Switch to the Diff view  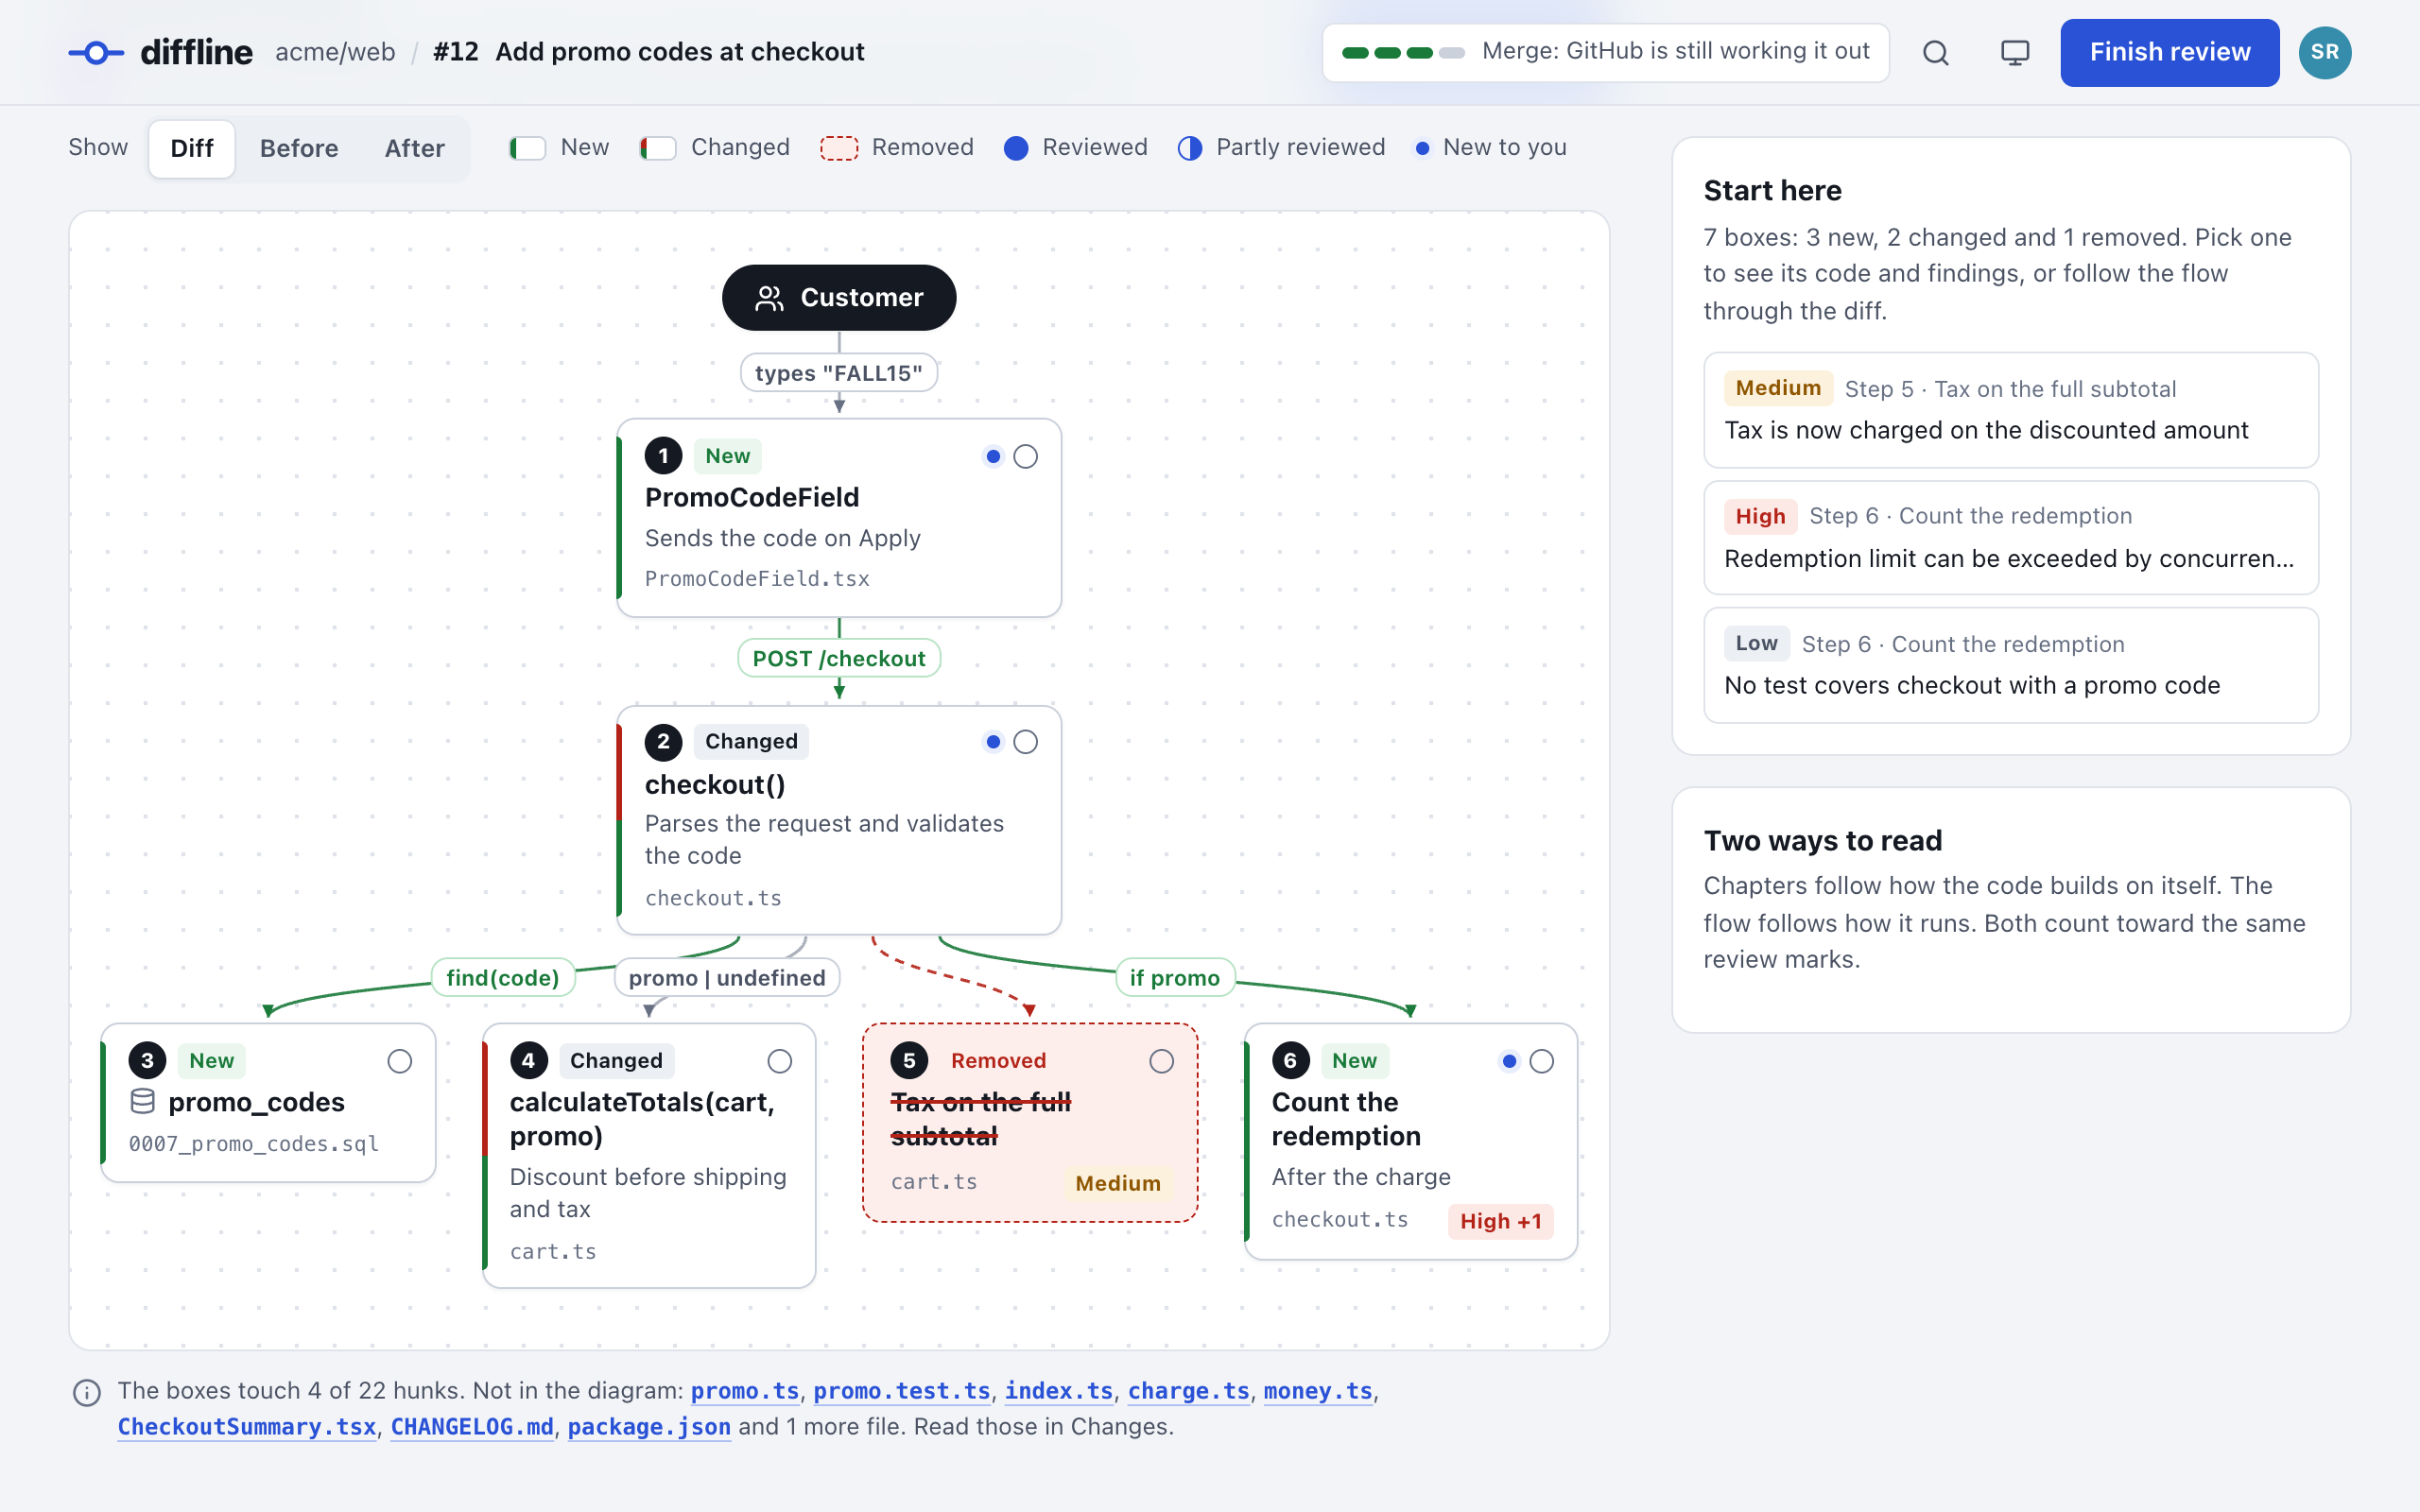[x=192, y=149]
